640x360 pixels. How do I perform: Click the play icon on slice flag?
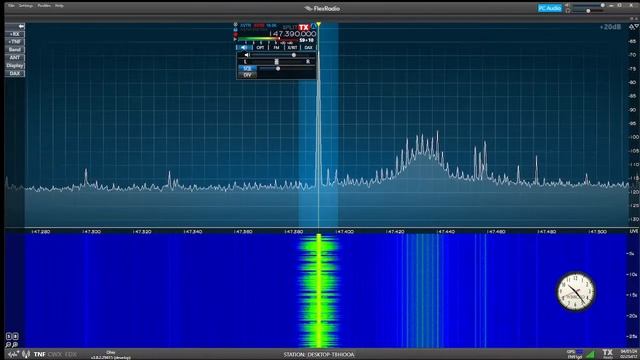click(x=236, y=39)
